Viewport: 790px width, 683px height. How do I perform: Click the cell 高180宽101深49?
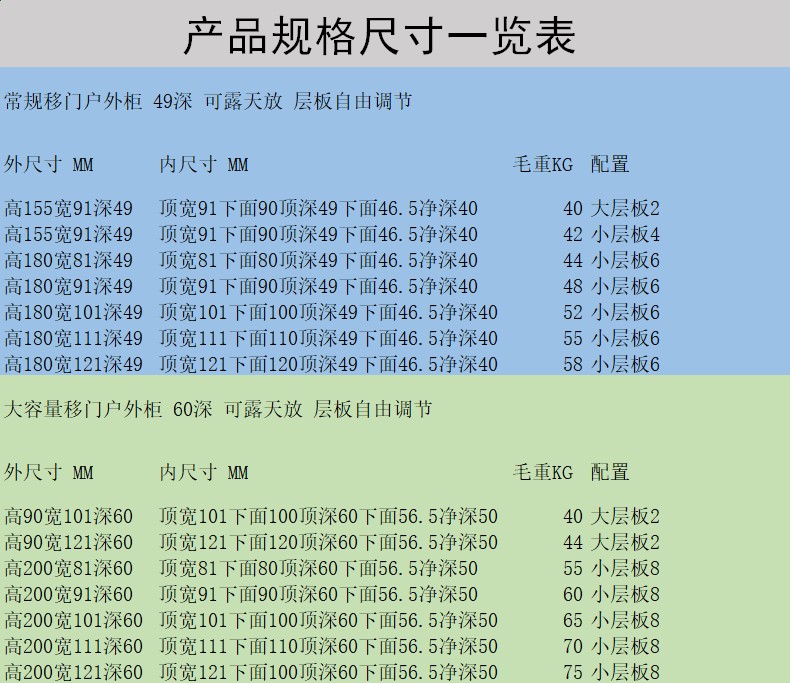click(74, 313)
